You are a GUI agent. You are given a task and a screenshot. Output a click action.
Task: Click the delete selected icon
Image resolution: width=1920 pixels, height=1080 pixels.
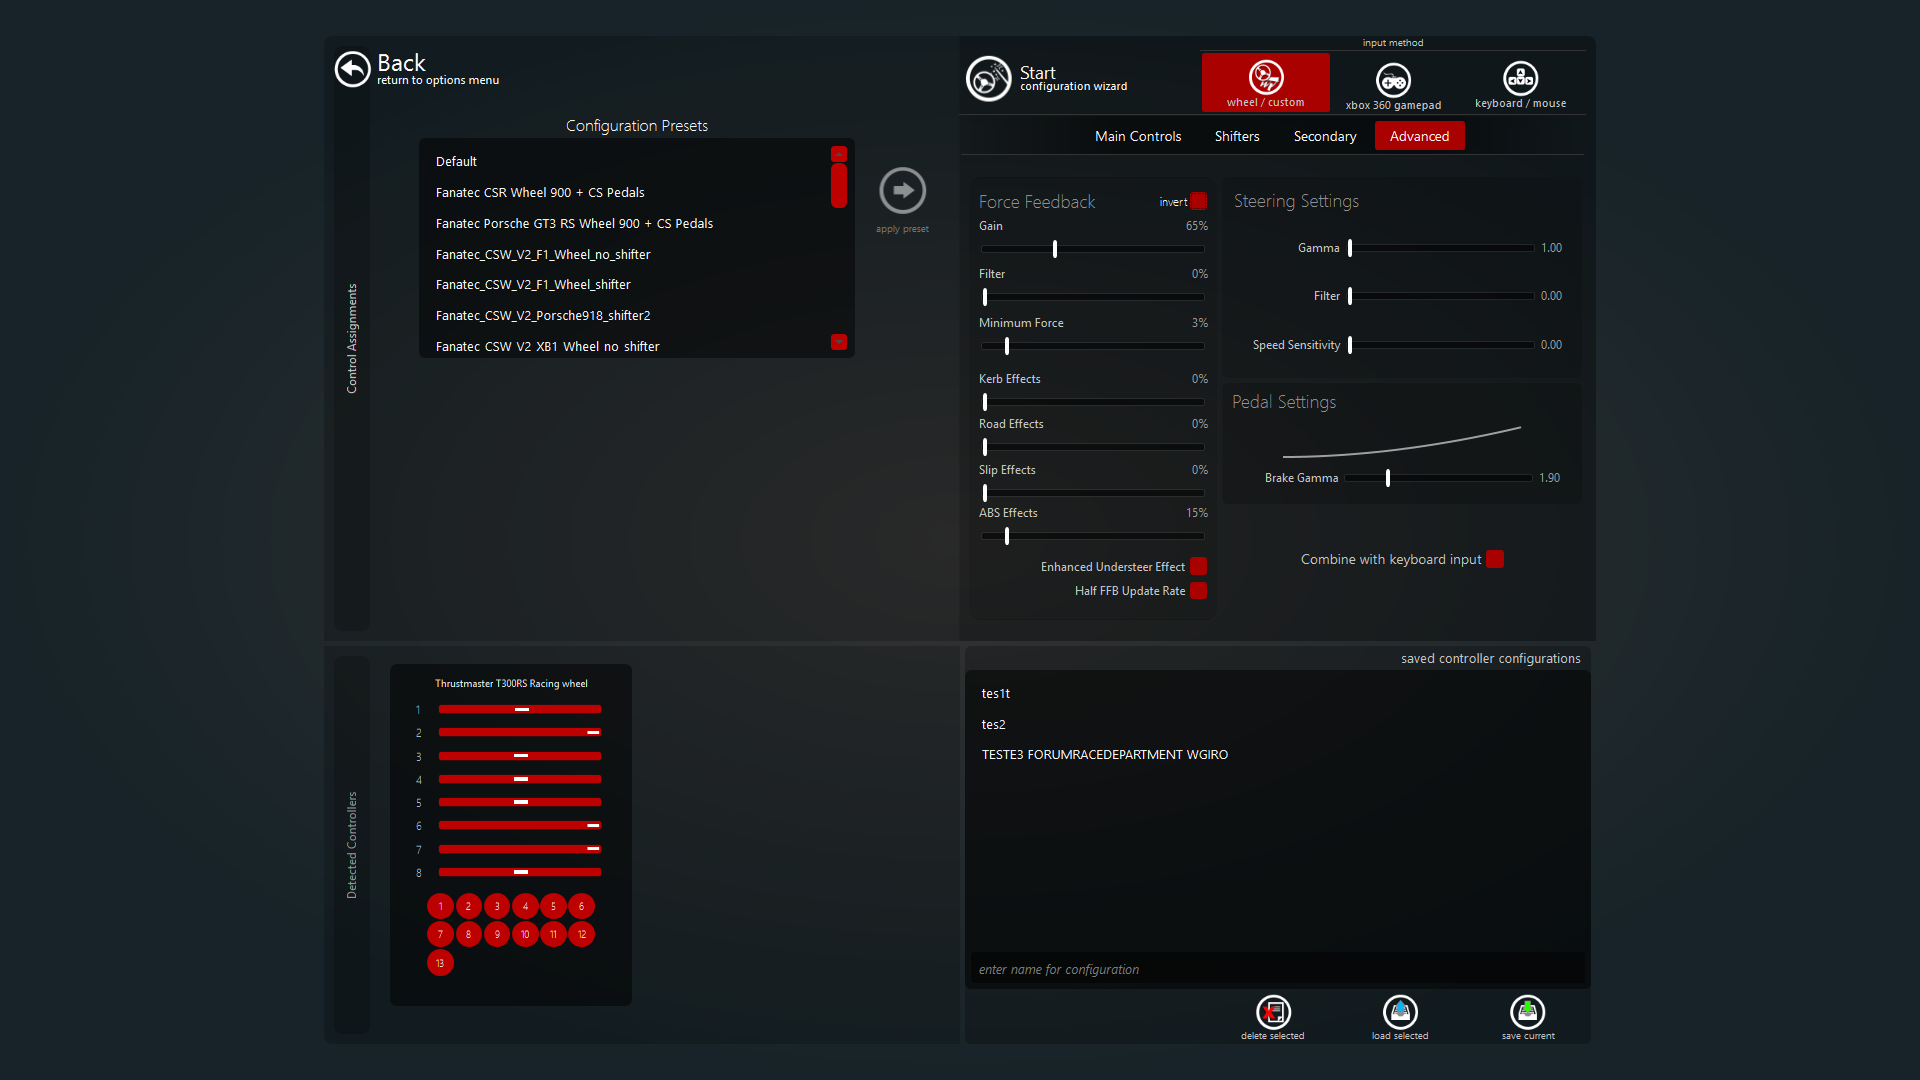click(x=1272, y=1013)
